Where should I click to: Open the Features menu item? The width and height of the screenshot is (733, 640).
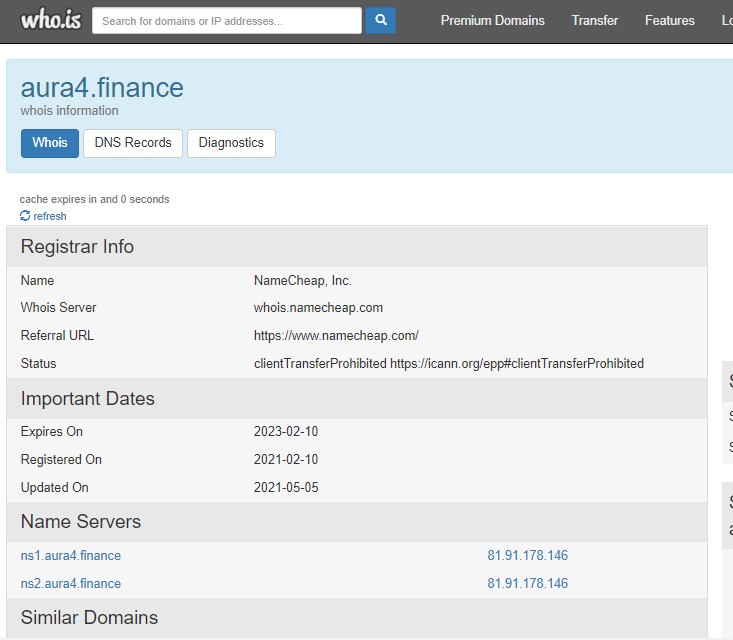point(669,21)
